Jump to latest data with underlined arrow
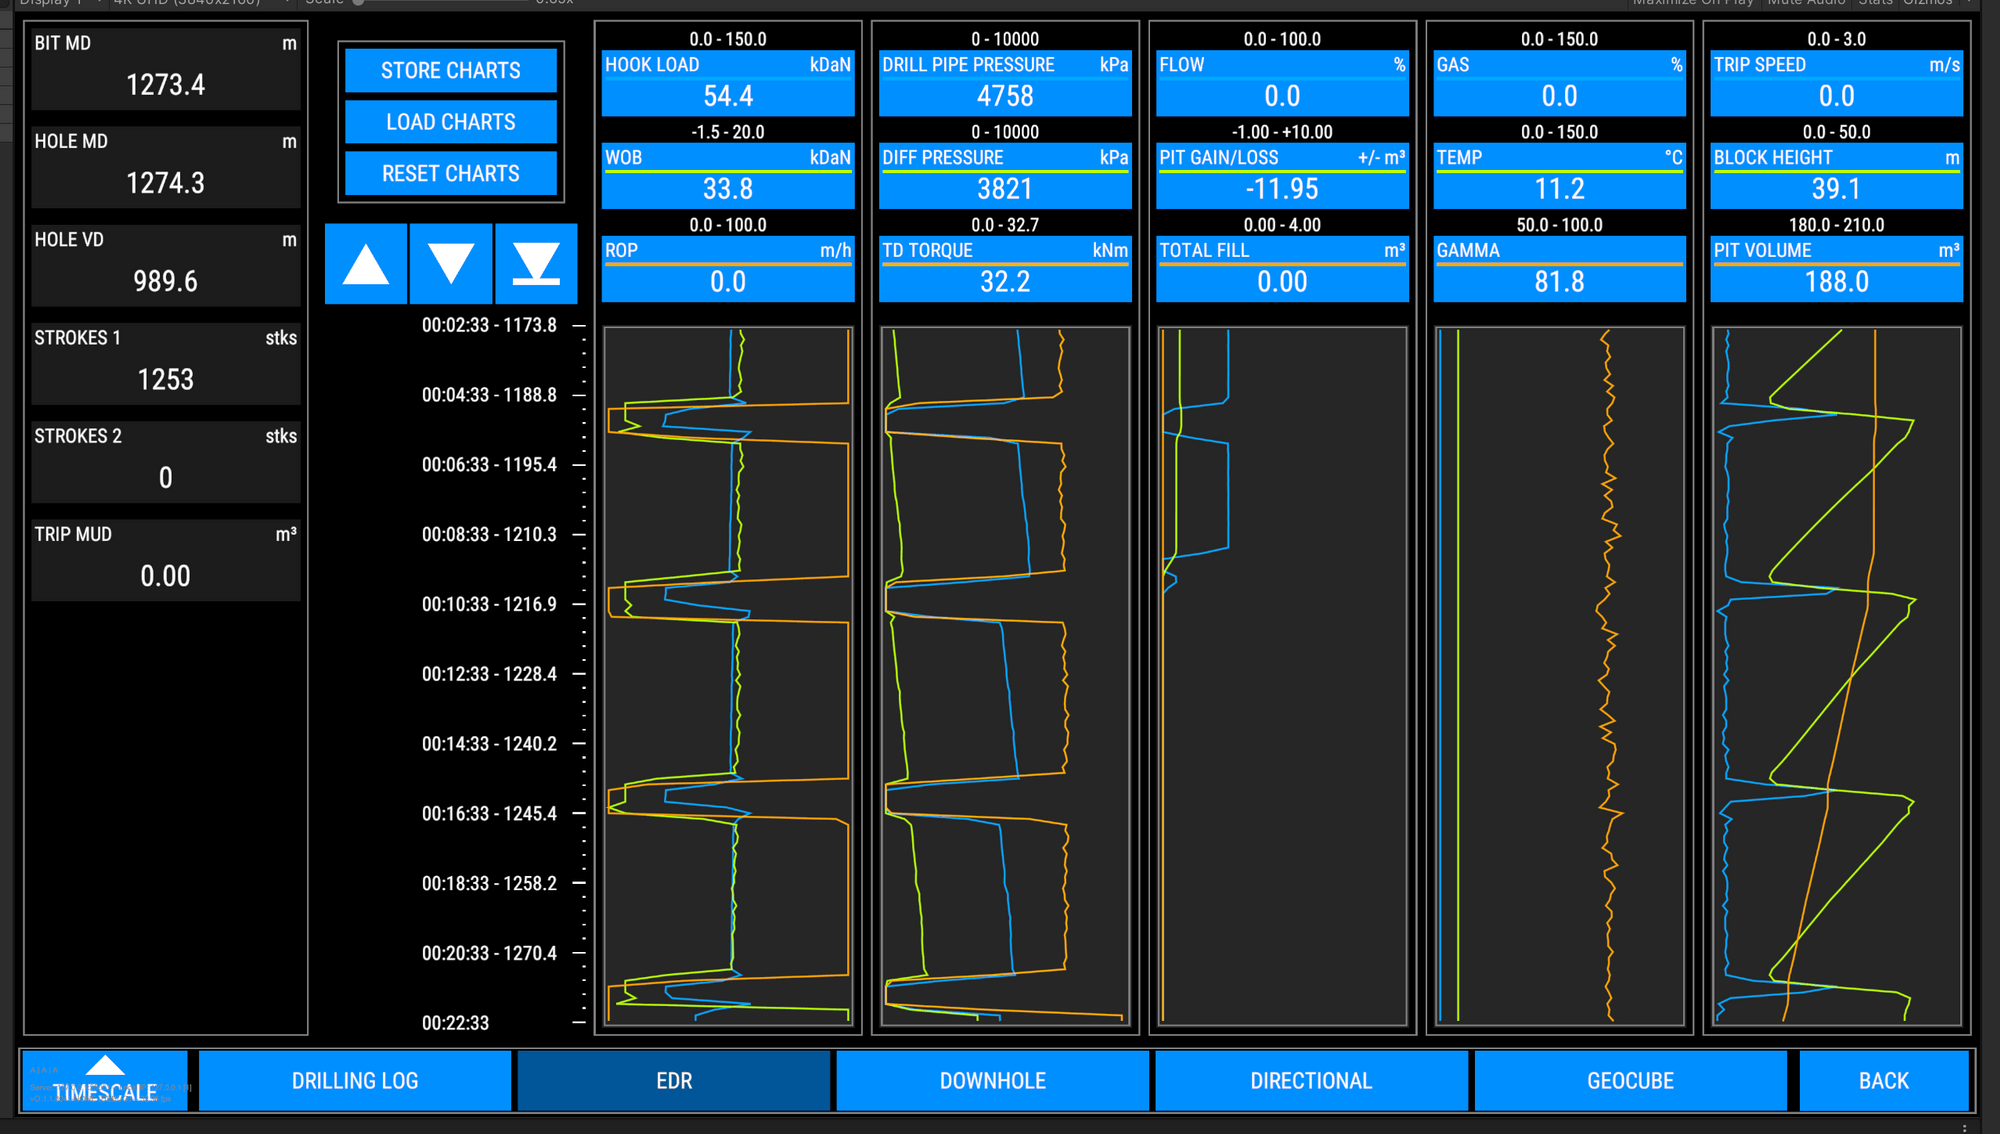 pyautogui.click(x=536, y=265)
